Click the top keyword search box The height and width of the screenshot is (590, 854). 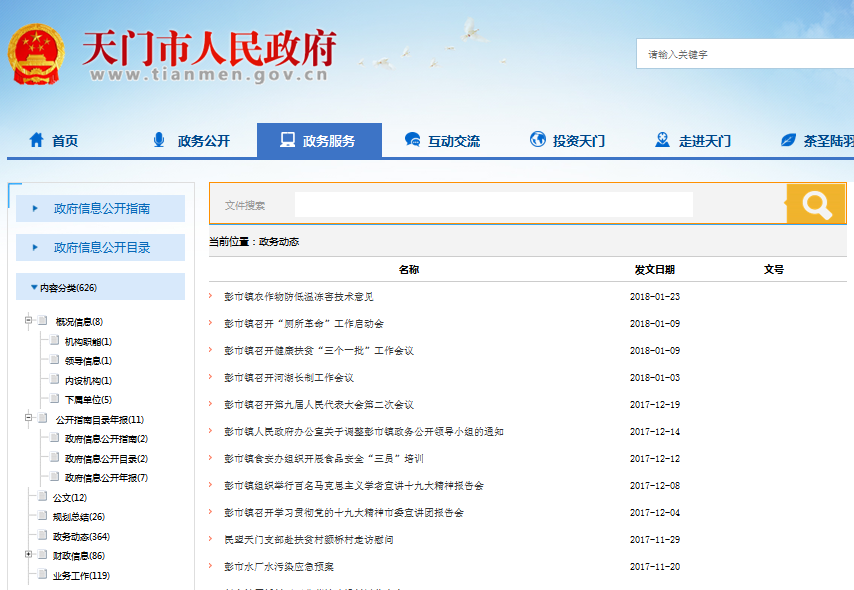pos(745,54)
